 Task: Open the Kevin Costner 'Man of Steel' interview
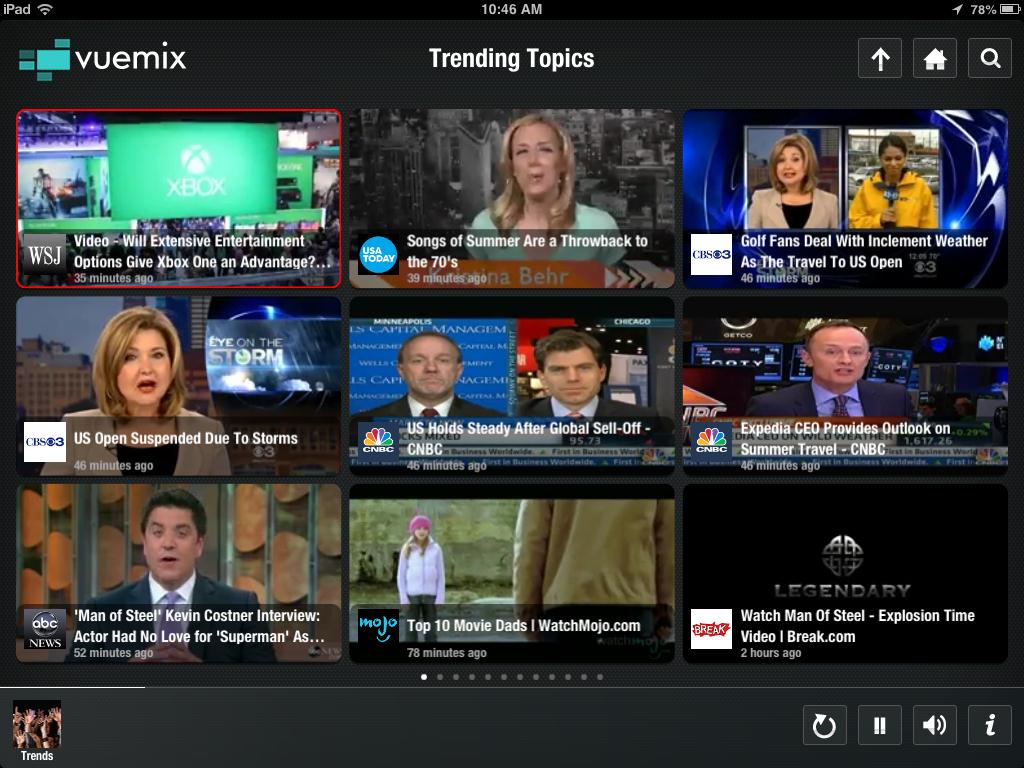click(178, 573)
